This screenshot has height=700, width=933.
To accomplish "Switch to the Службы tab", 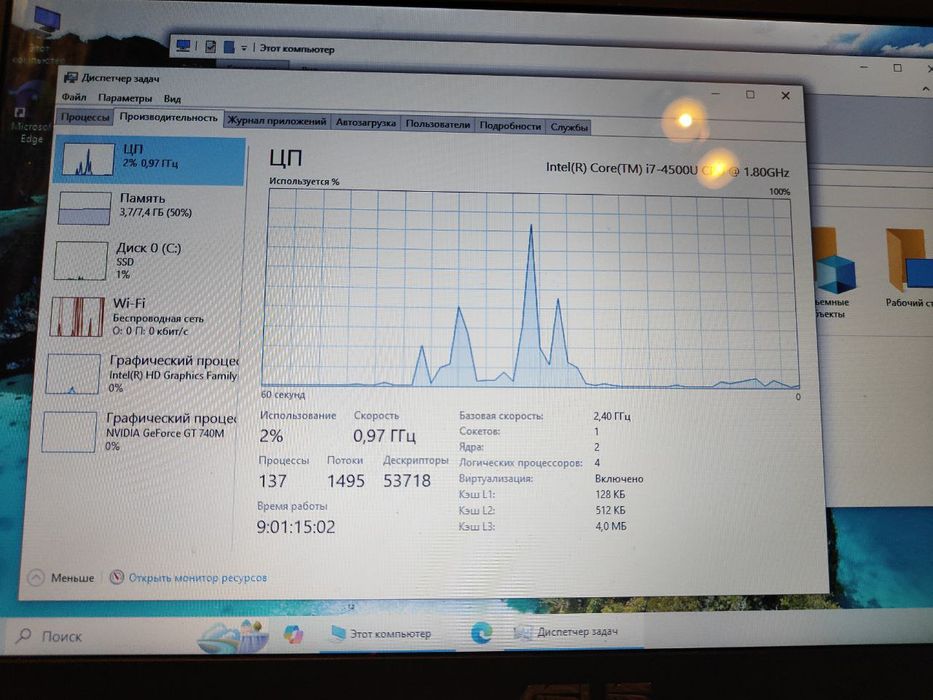I will [x=569, y=127].
